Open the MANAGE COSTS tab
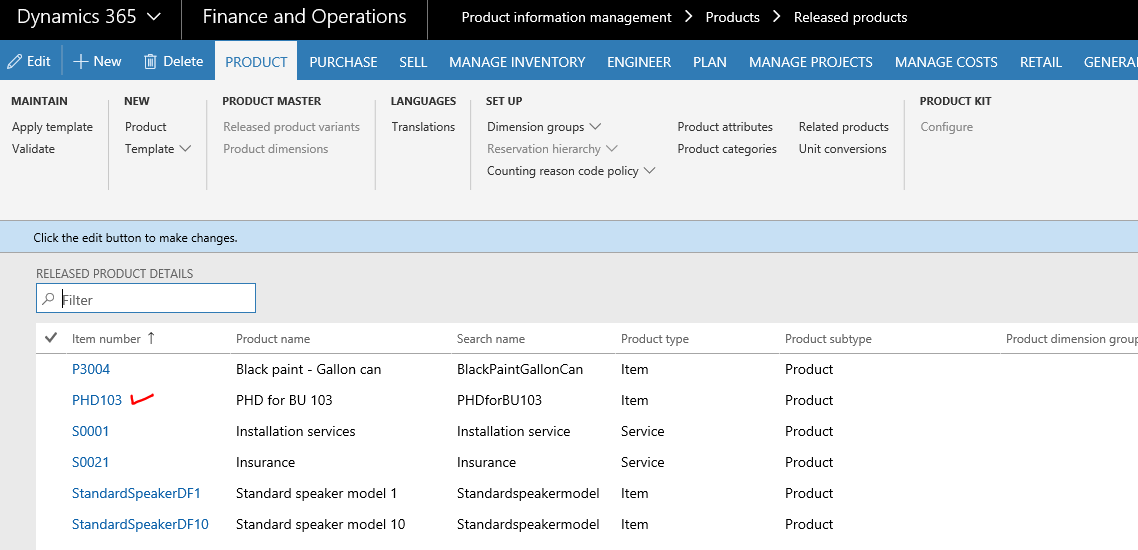 946,62
